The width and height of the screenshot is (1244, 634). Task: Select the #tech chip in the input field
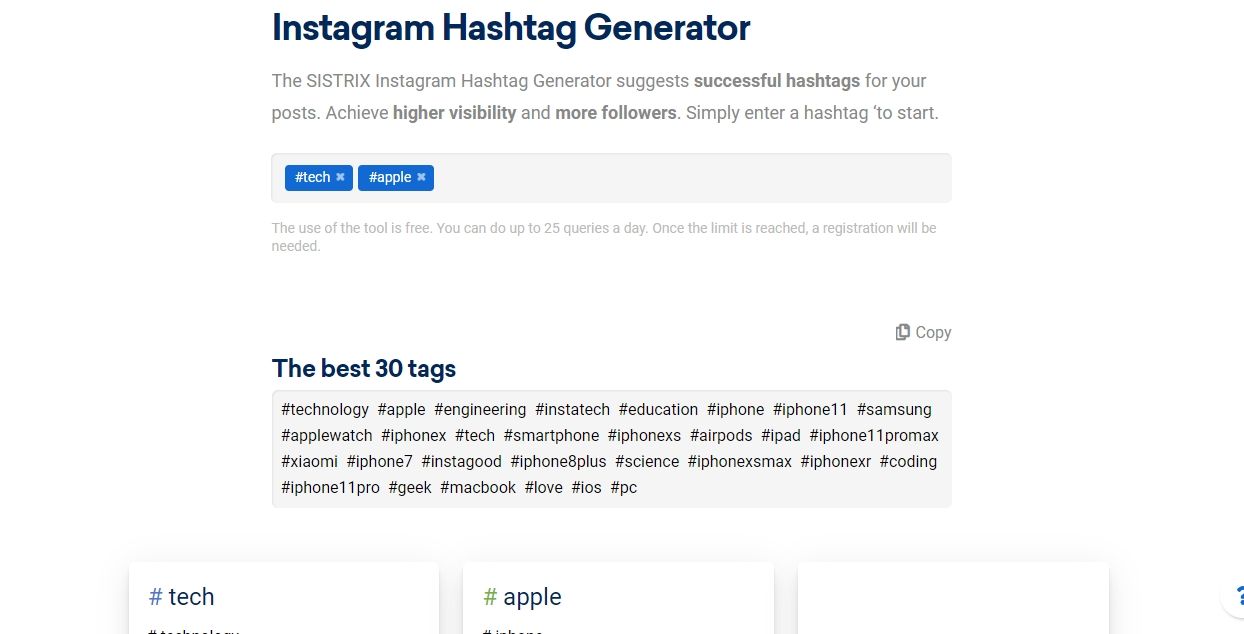(x=312, y=177)
